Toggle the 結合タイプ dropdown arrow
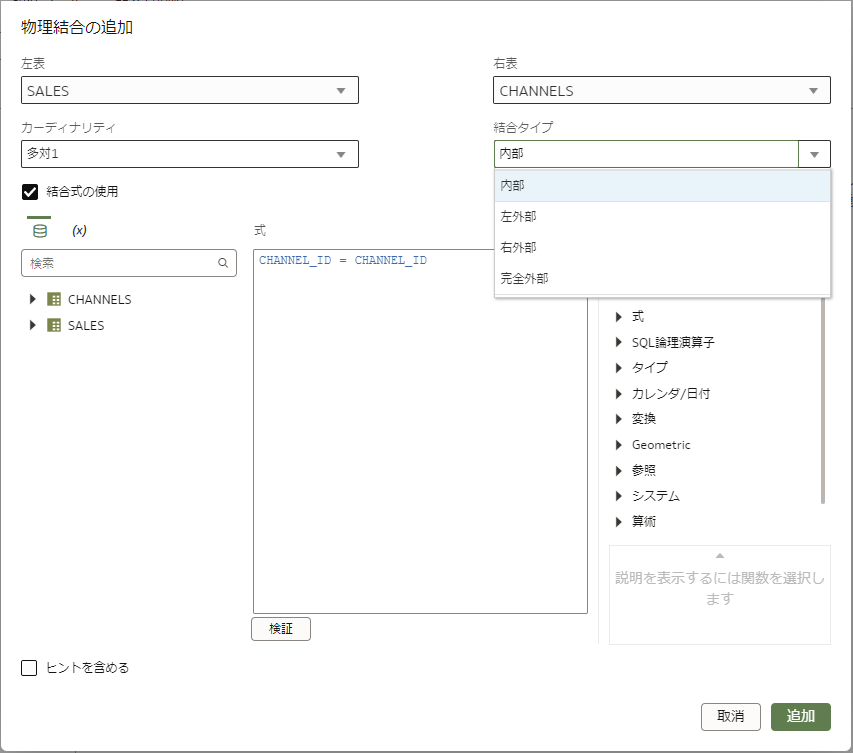The width and height of the screenshot is (853, 753). [814, 155]
